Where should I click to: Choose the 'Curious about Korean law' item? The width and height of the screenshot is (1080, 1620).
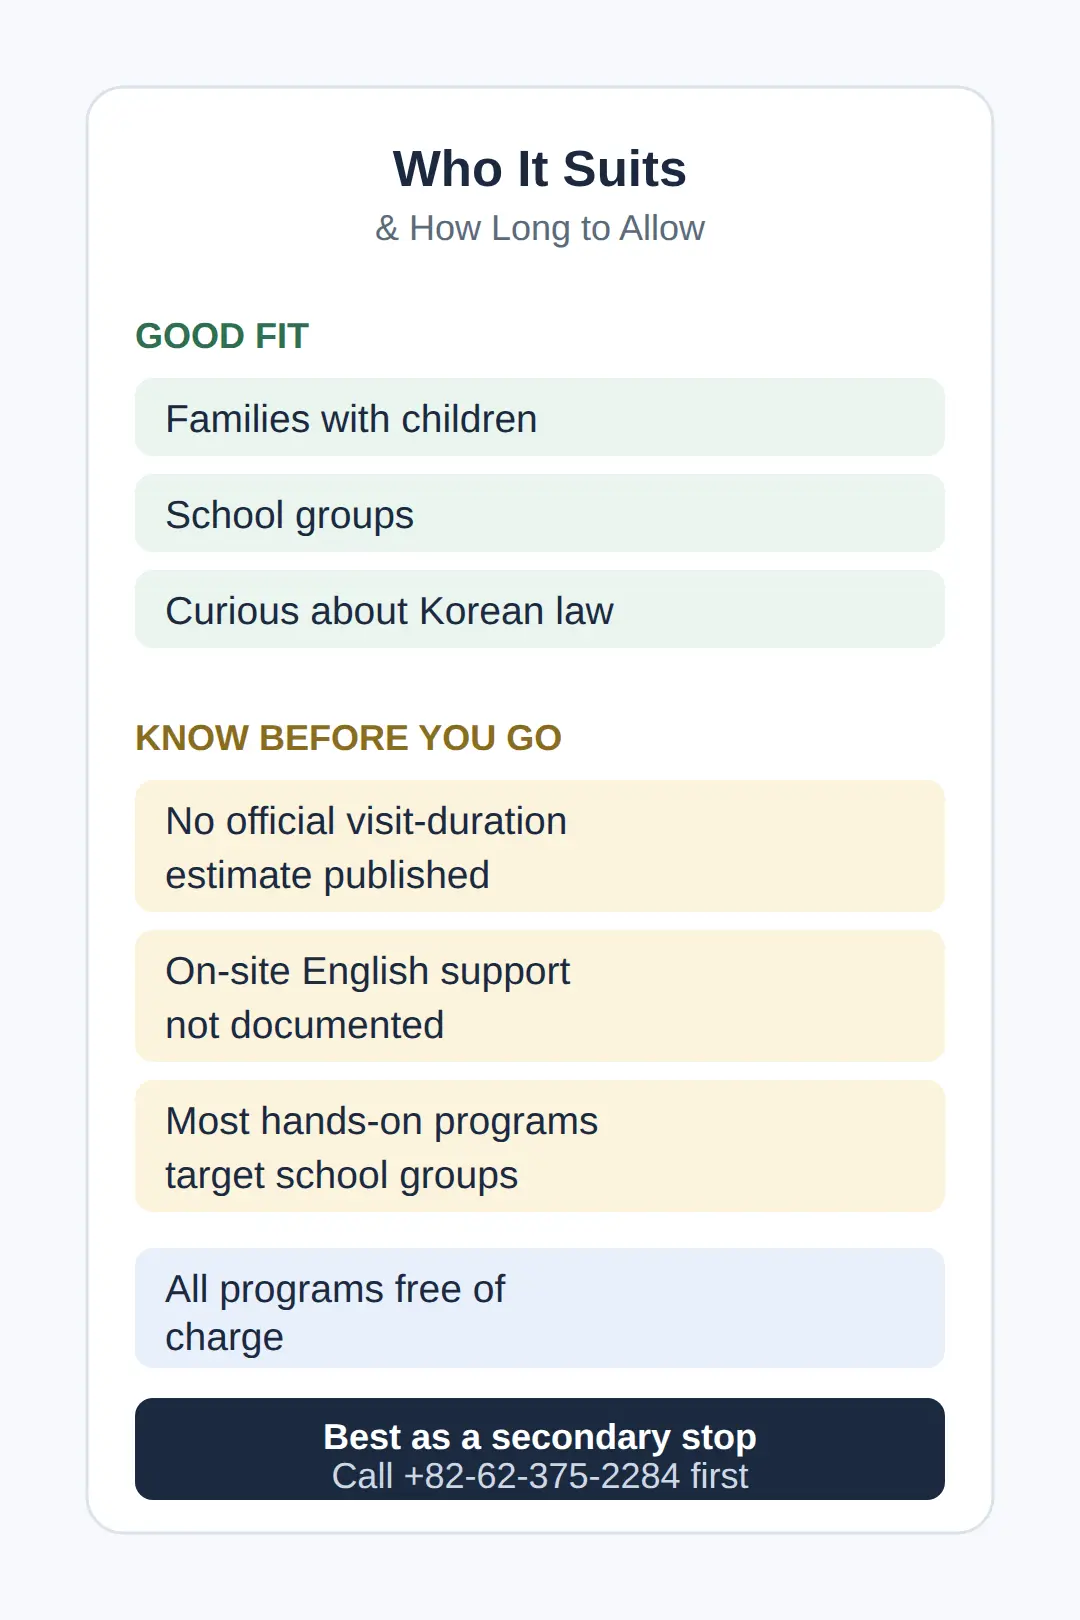[x=540, y=609]
